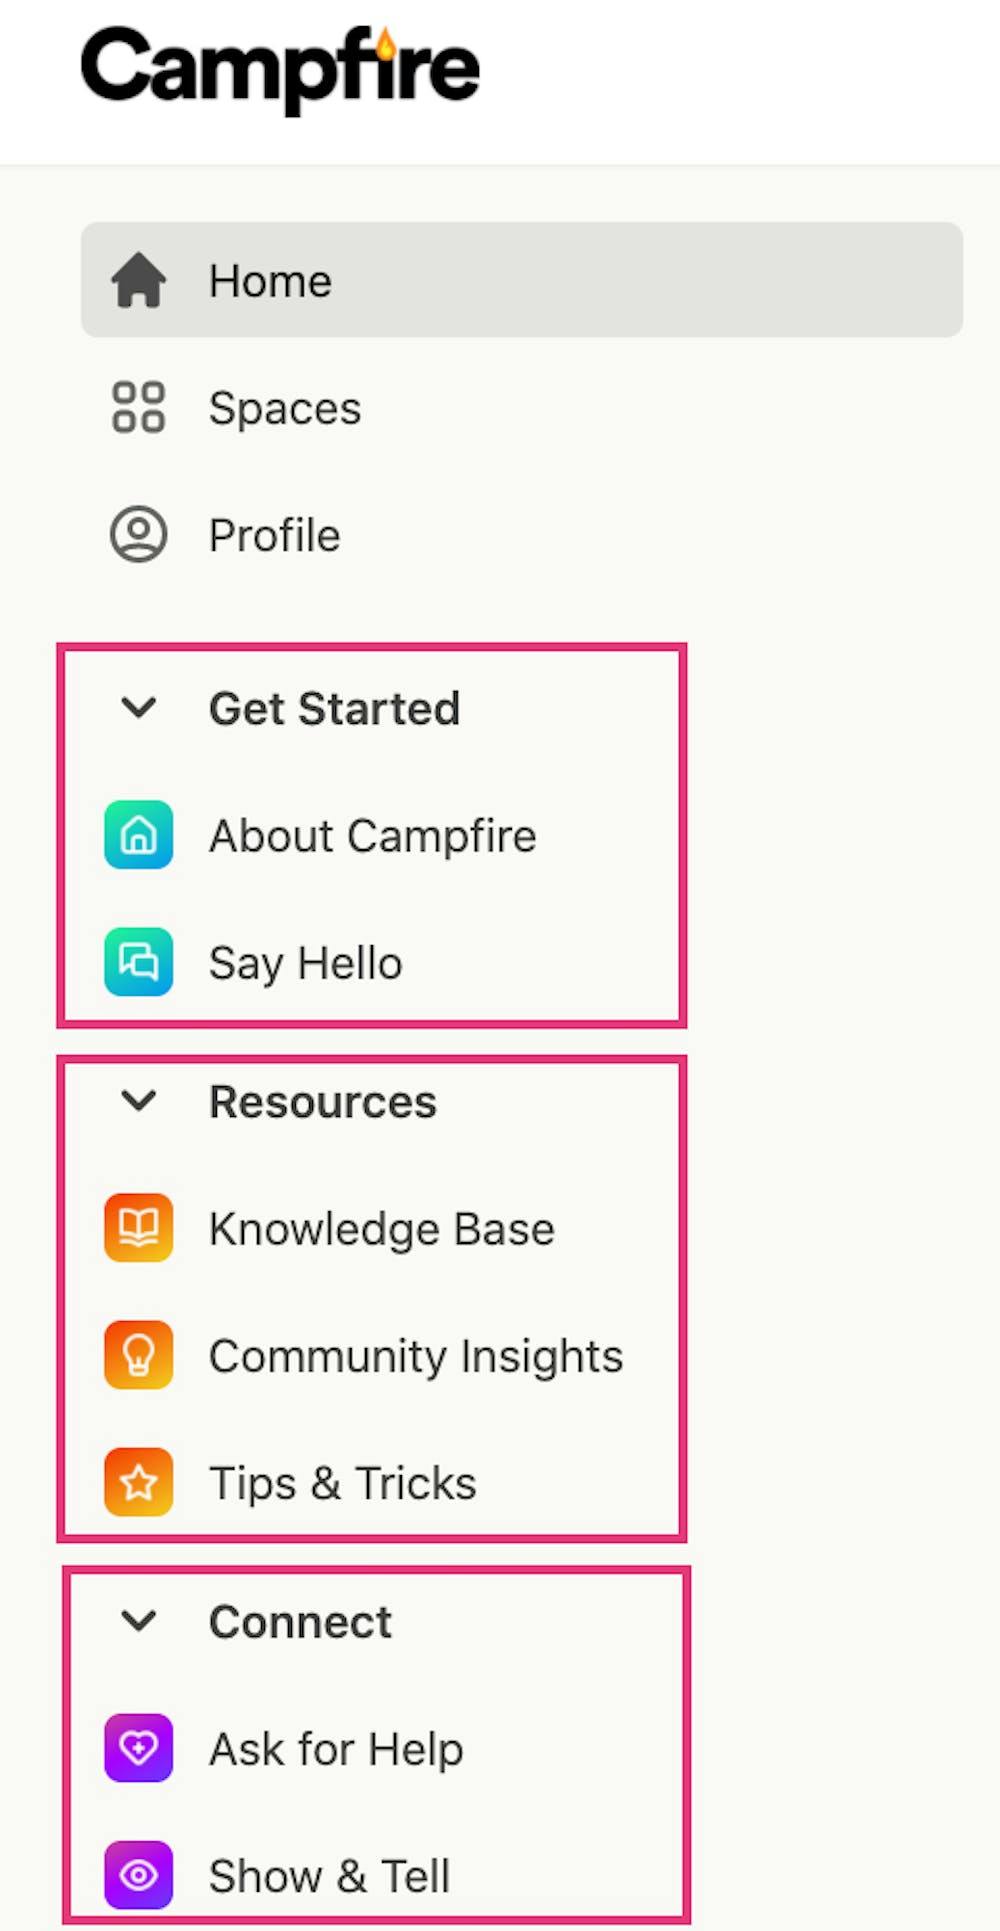Image resolution: width=1000 pixels, height=1931 pixels.
Task: Collapse the Resources section
Action: click(139, 1101)
